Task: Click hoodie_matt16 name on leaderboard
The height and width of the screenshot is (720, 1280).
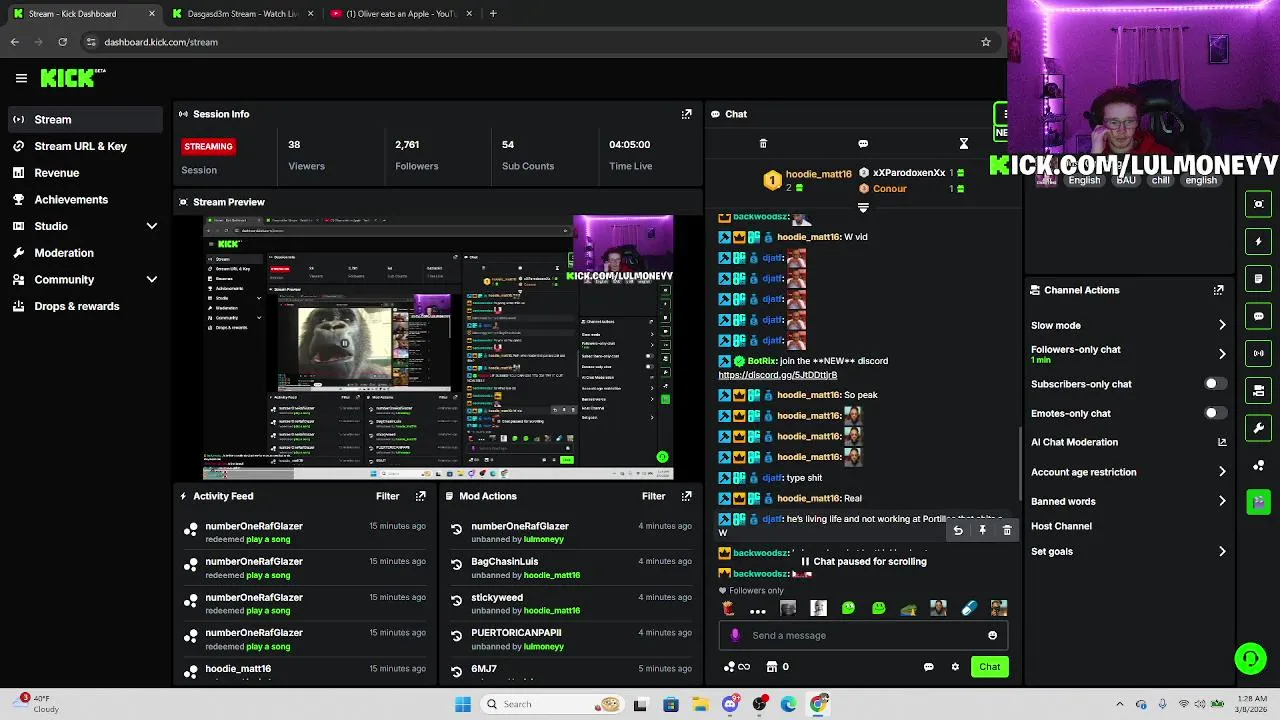Action: (818, 174)
